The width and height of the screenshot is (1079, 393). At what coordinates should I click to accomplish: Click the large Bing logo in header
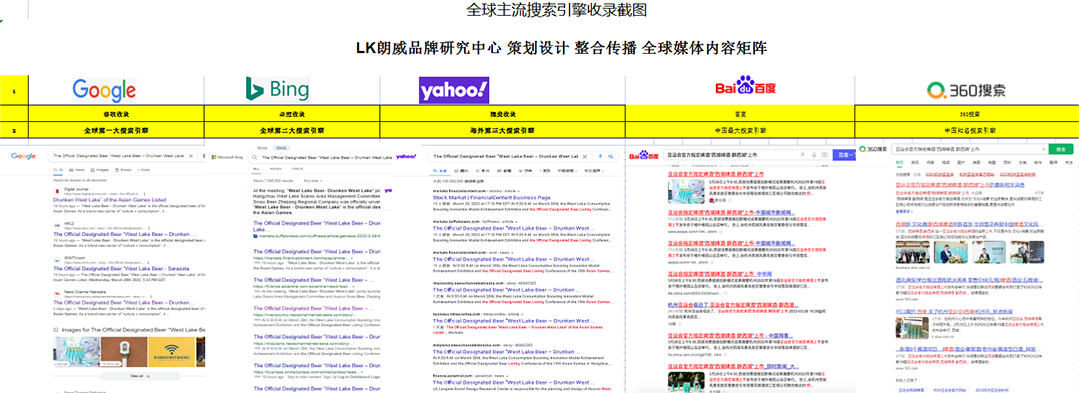(277, 89)
